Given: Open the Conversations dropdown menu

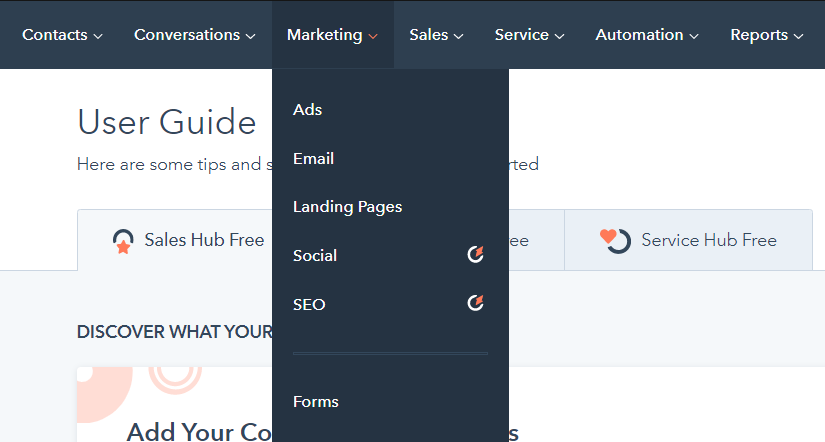Looking at the screenshot, I should (194, 35).
